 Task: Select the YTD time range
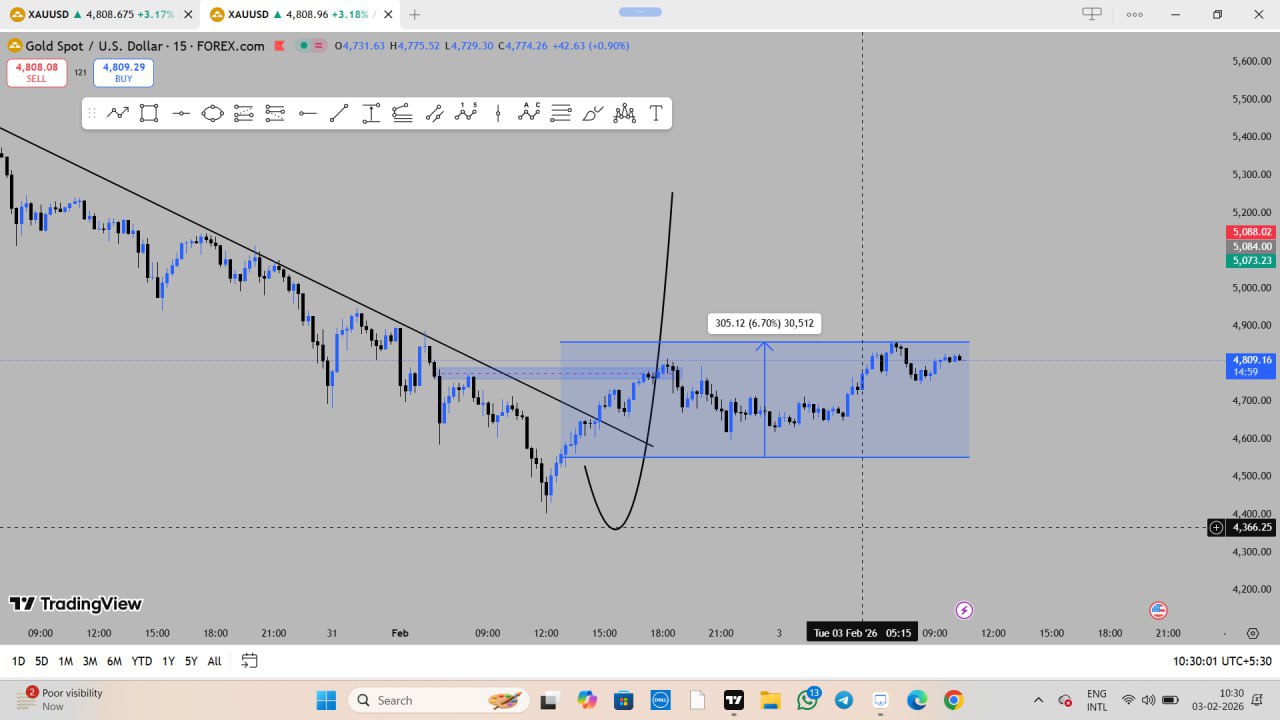click(x=141, y=661)
